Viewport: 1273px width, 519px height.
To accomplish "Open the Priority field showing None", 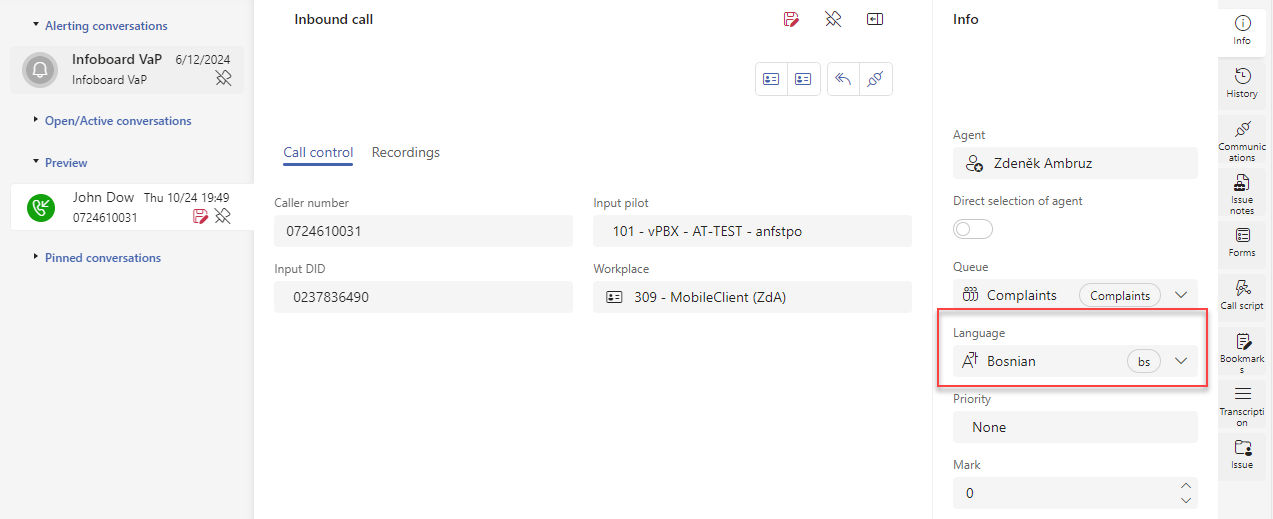I will click(x=1075, y=427).
